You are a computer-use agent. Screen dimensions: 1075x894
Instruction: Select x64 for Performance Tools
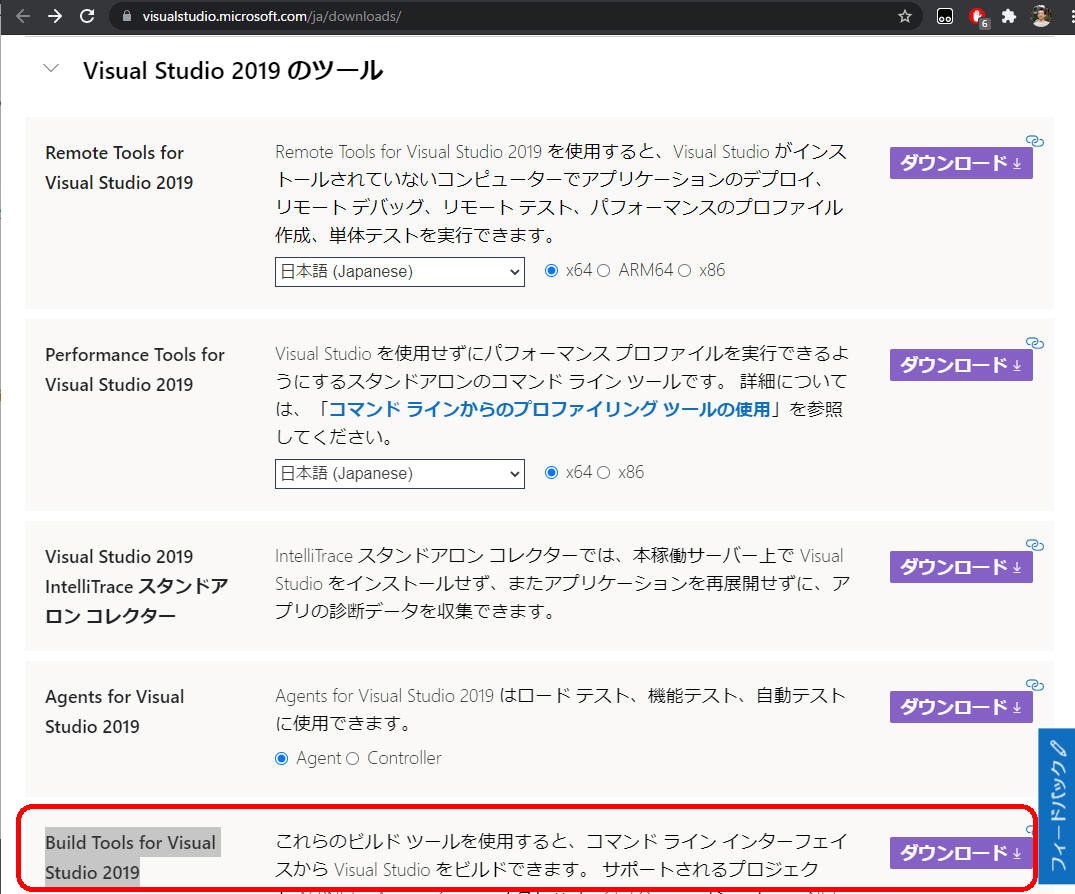pos(551,472)
